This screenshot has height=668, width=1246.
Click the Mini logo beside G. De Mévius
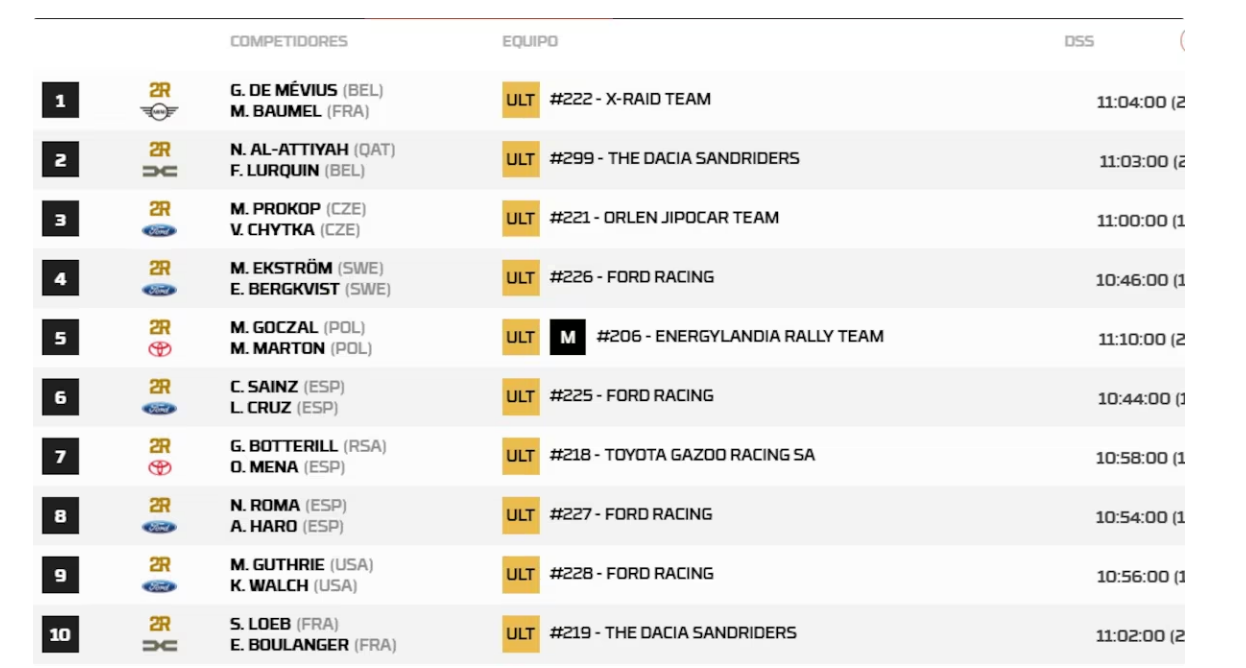[160, 111]
